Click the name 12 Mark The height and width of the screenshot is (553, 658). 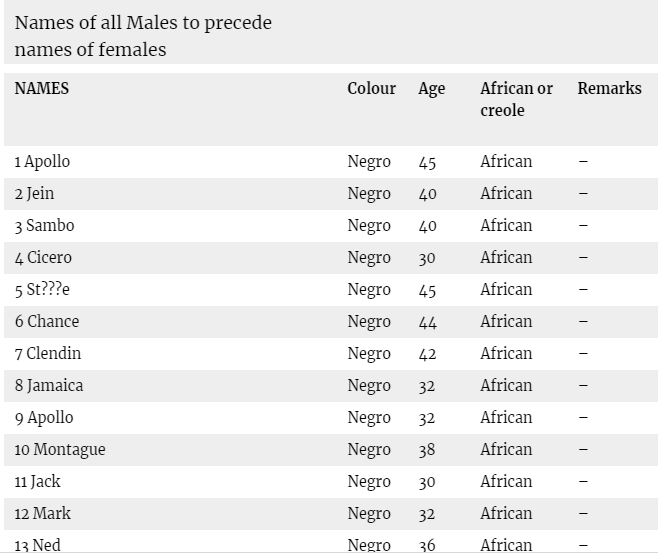click(43, 514)
